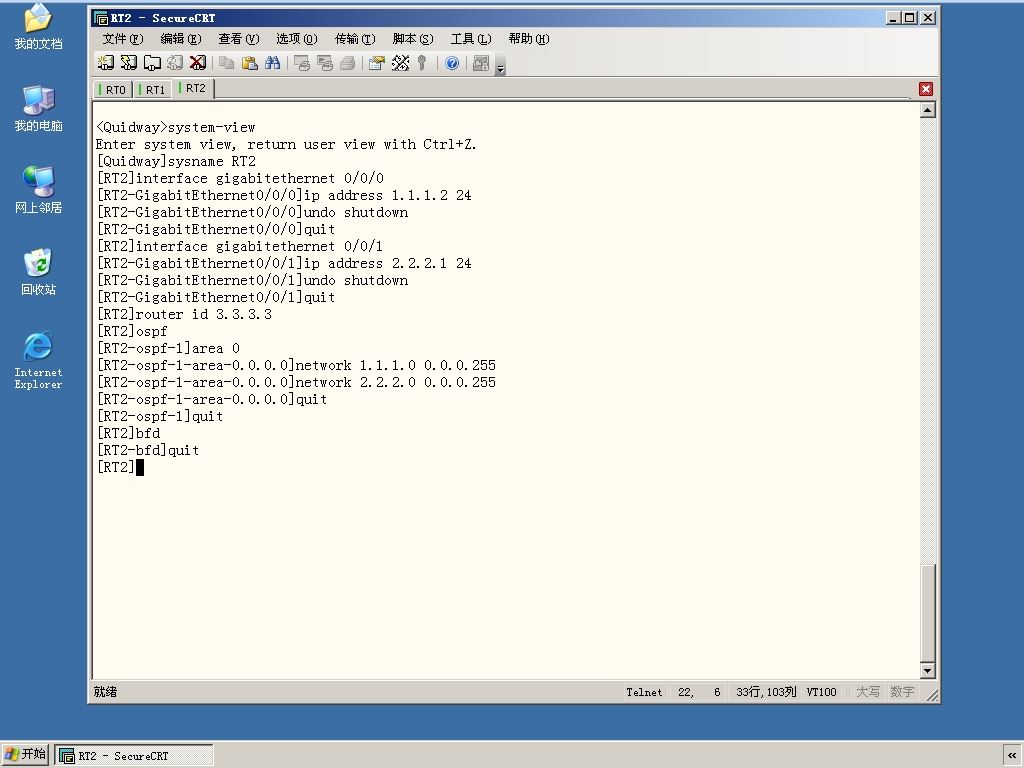Click the '[RT2]ospf' command line
This screenshot has width=1024, height=768.
click(132, 331)
